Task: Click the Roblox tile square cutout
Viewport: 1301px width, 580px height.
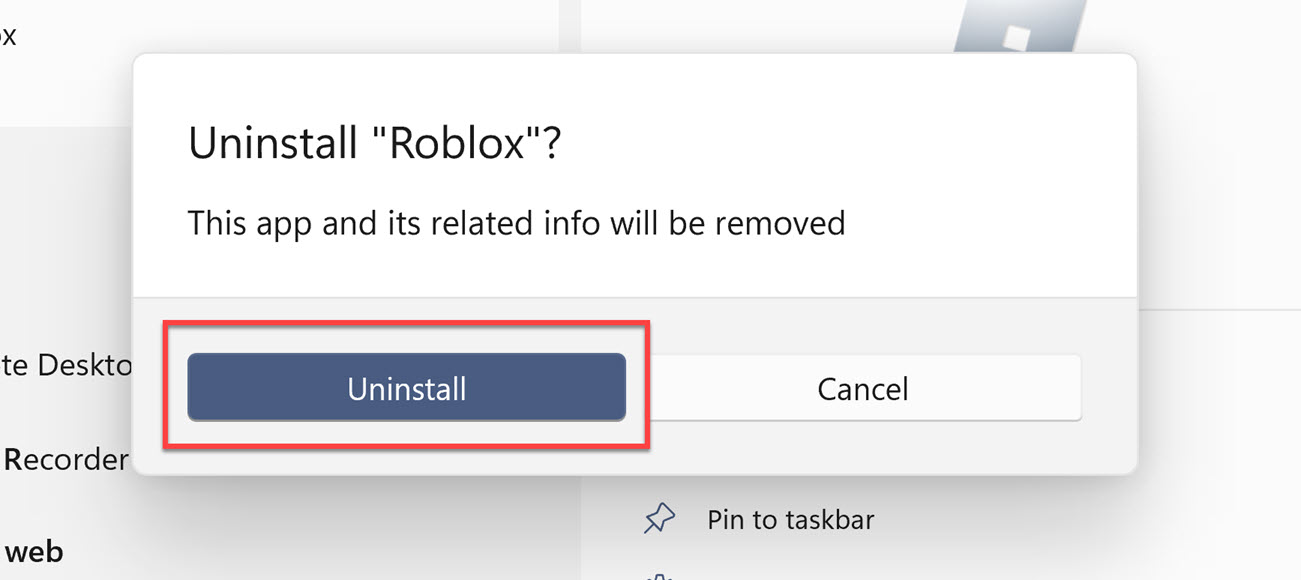Action: pos(1013,38)
